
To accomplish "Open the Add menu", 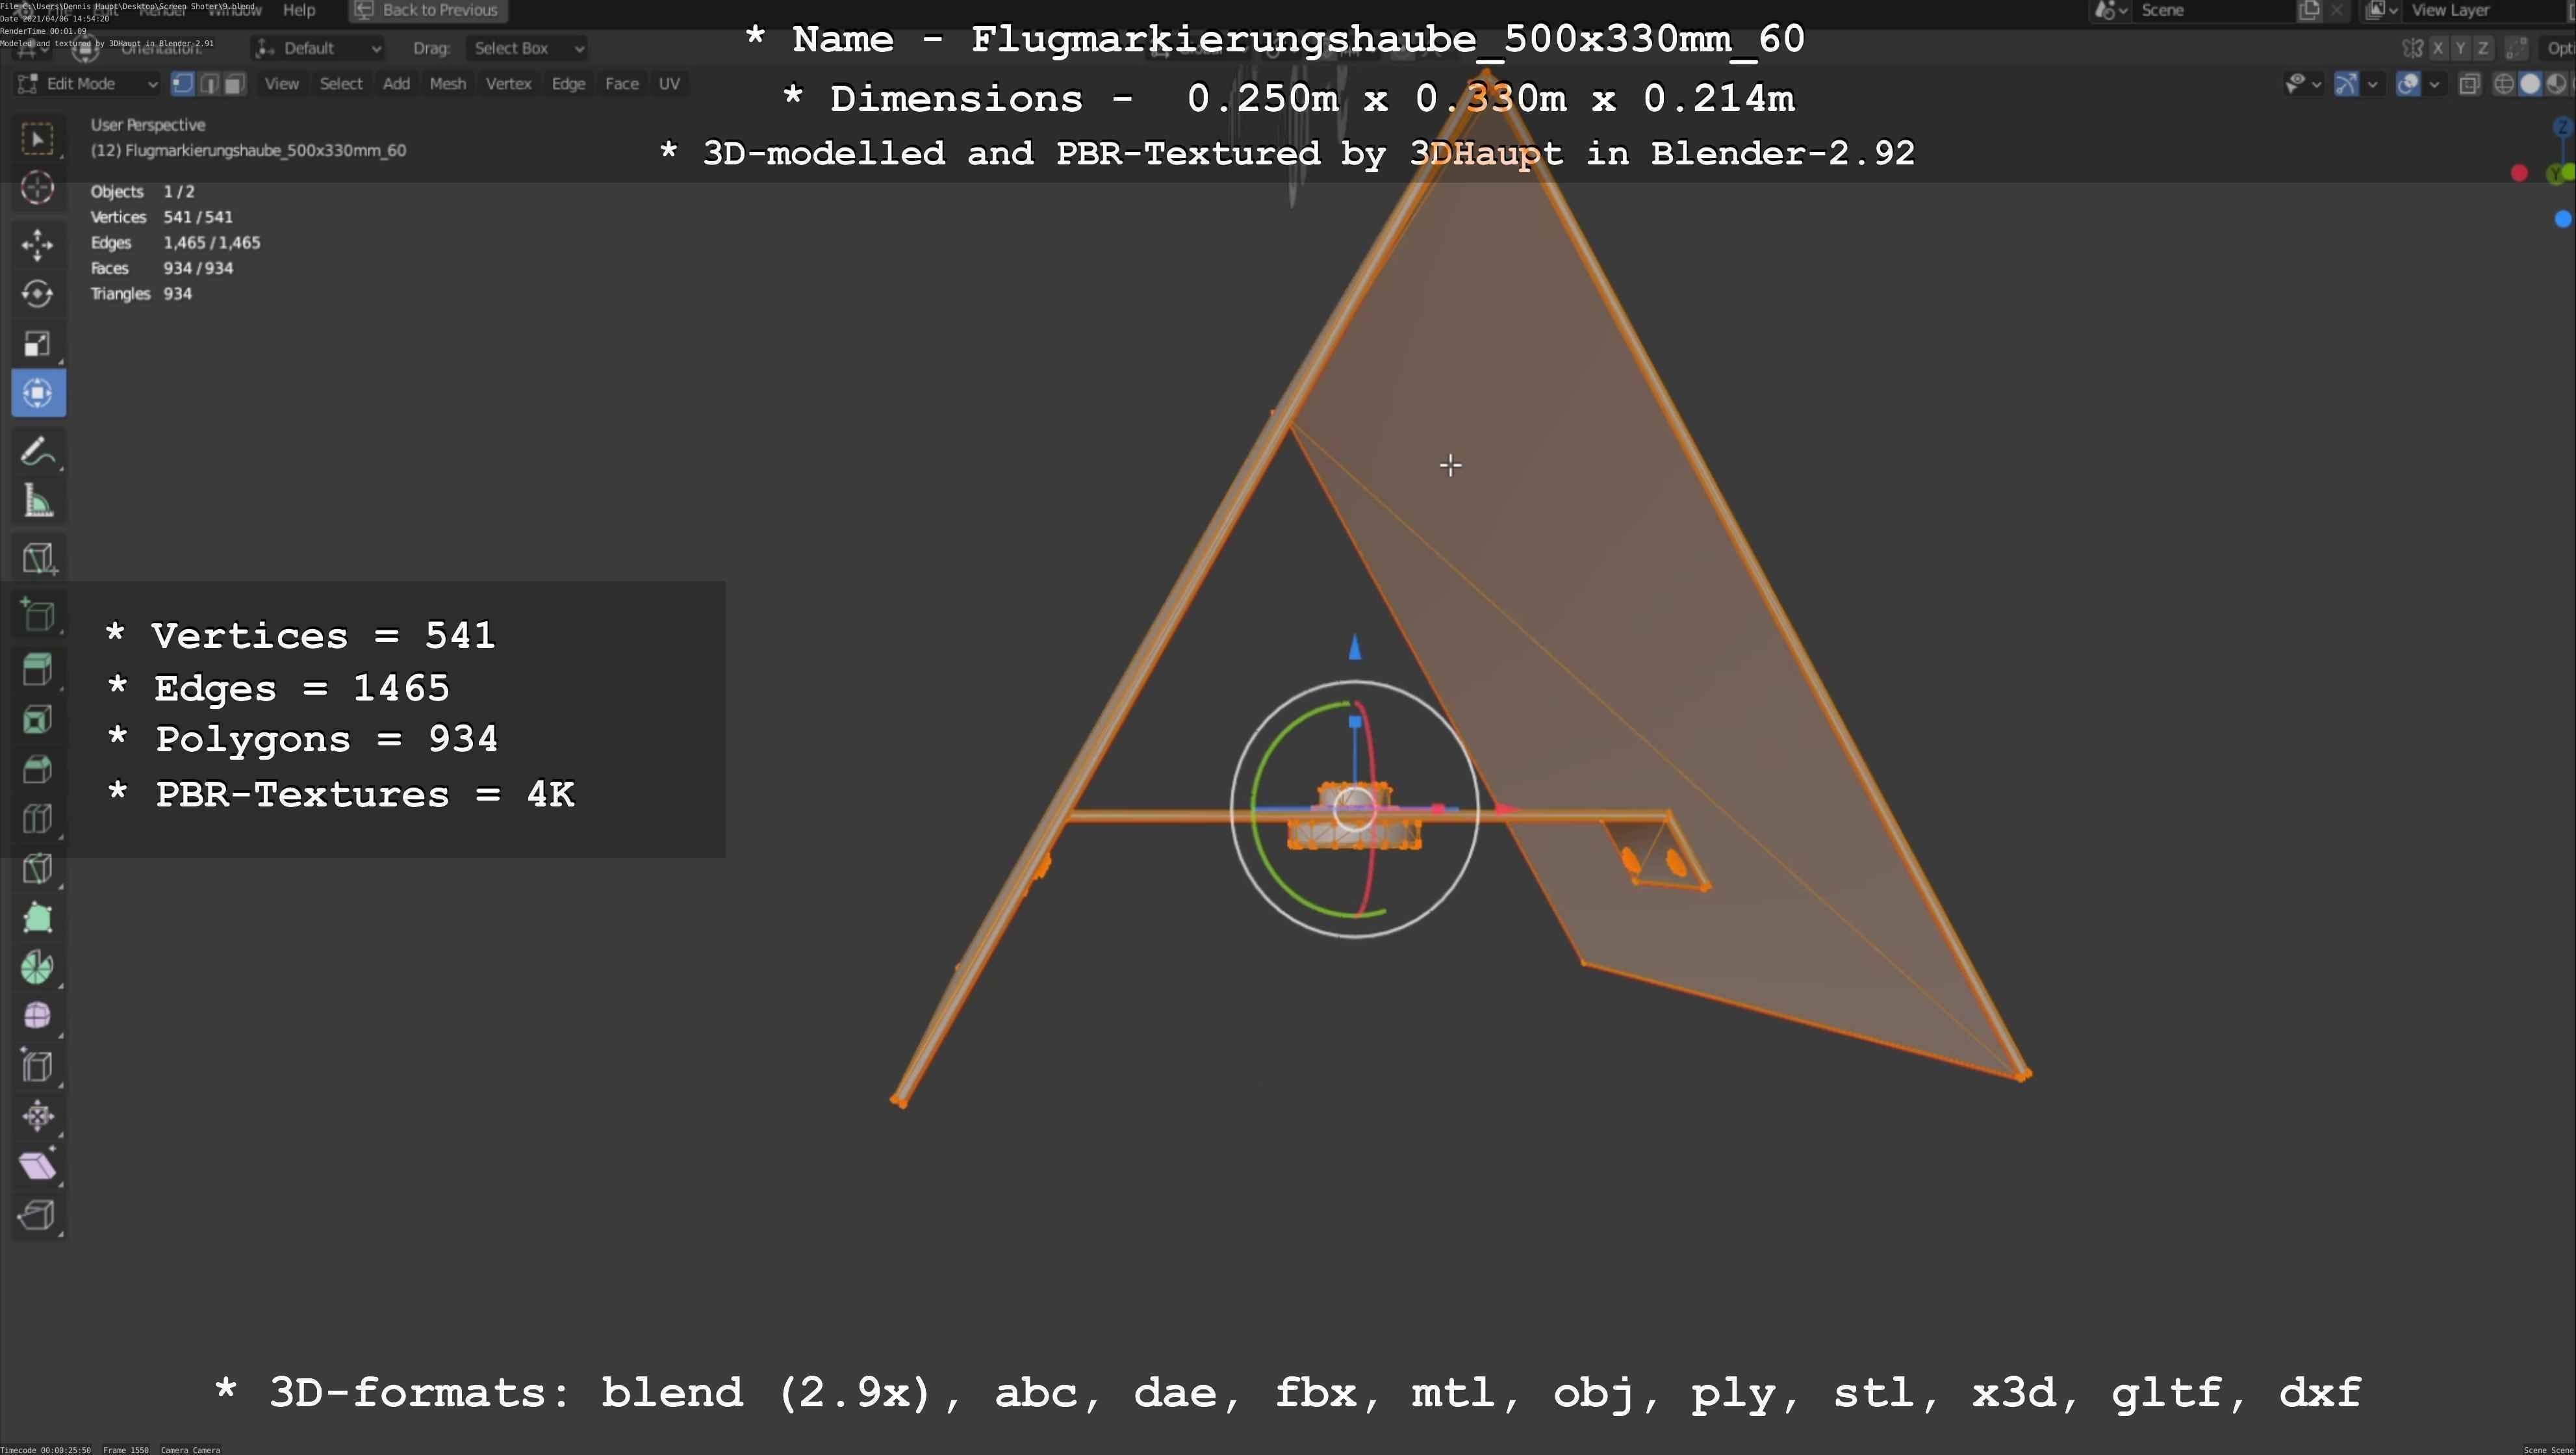I will tap(397, 84).
